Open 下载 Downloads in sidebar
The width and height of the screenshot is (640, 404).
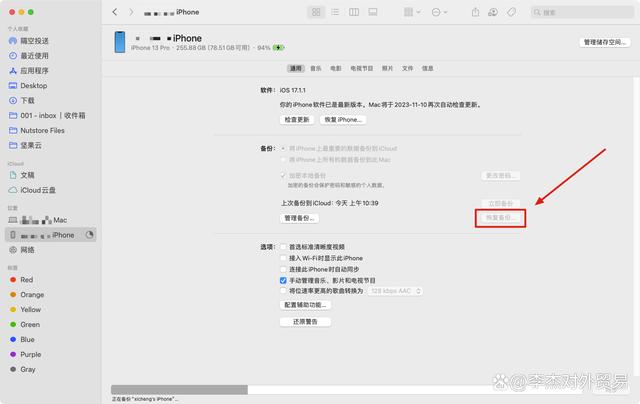(22, 100)
